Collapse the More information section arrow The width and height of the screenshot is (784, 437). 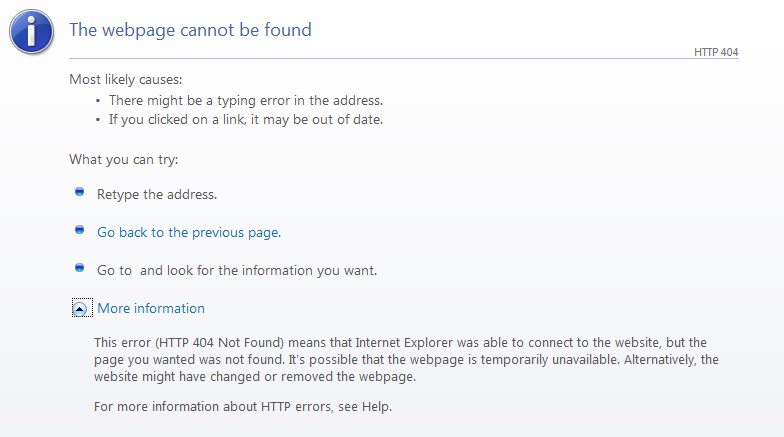pyautogui.click(x=80, y=309)
